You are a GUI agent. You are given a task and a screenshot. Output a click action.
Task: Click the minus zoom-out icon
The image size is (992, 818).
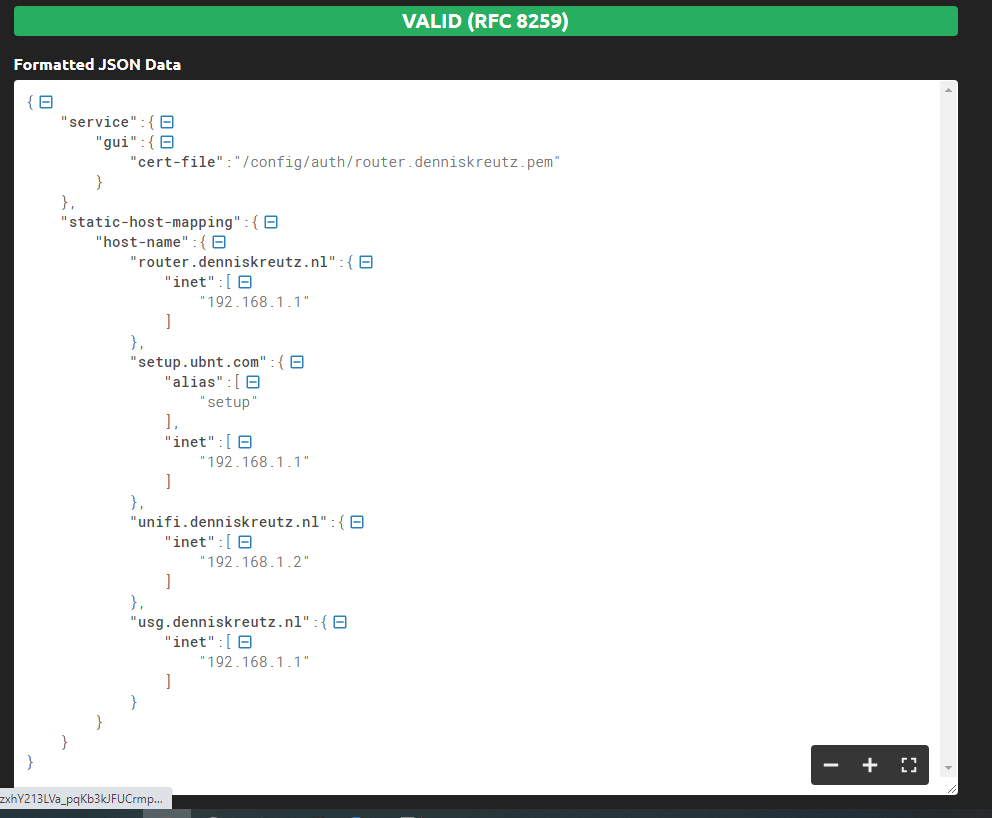pos(831,765)
